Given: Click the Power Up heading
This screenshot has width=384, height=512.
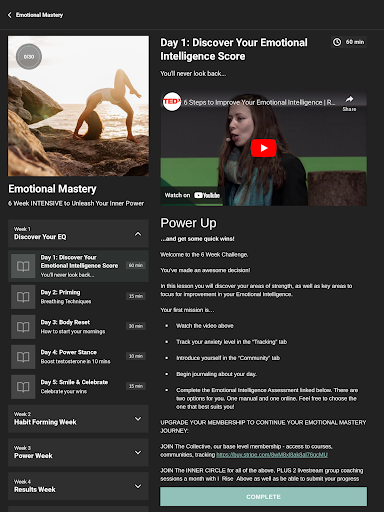Looking at the screenshot, I should pos(188,223).
